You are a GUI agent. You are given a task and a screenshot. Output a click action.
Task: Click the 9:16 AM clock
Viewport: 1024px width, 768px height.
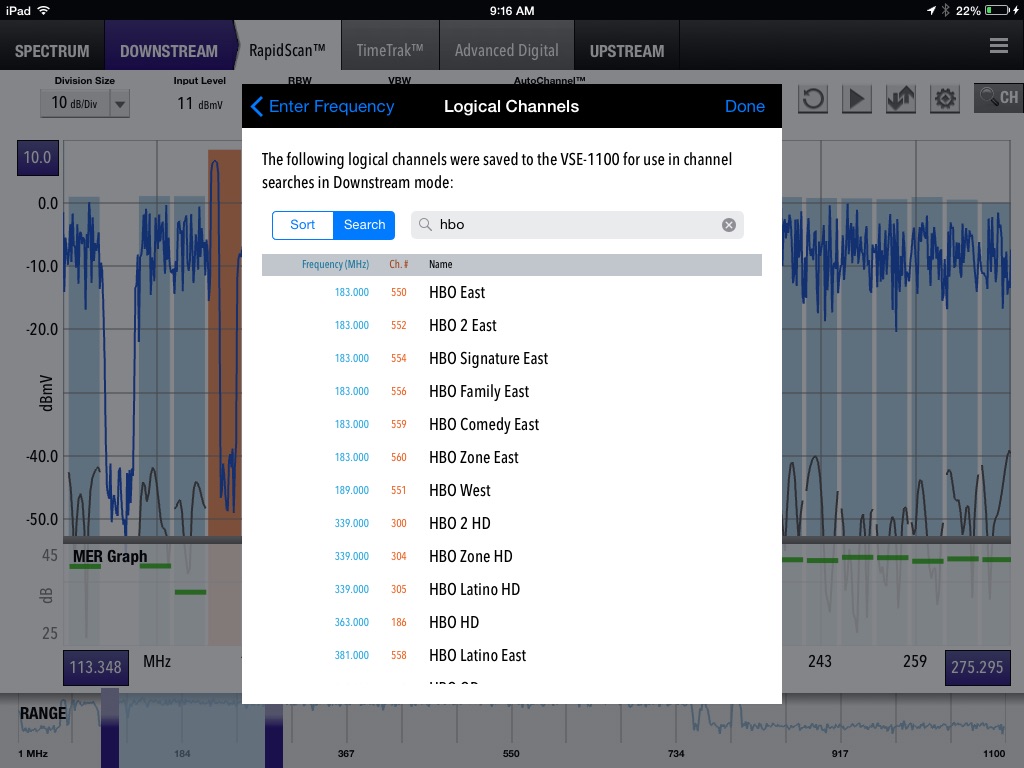[512, 10]
